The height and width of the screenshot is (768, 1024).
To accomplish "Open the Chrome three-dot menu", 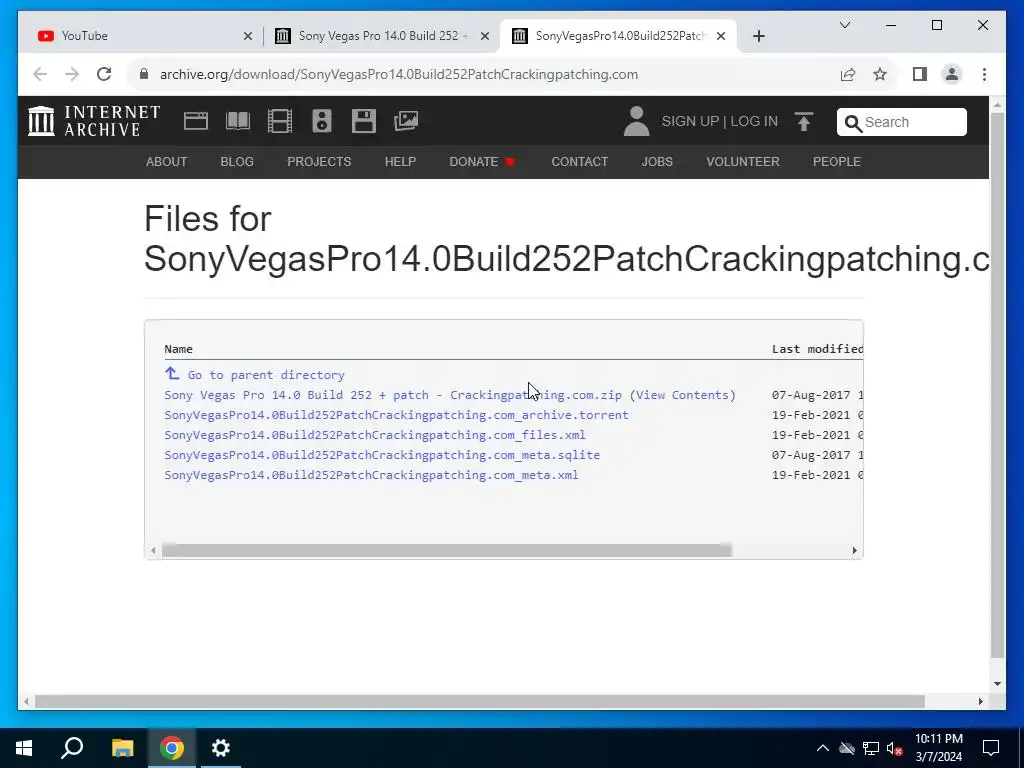I will point(984,74).
